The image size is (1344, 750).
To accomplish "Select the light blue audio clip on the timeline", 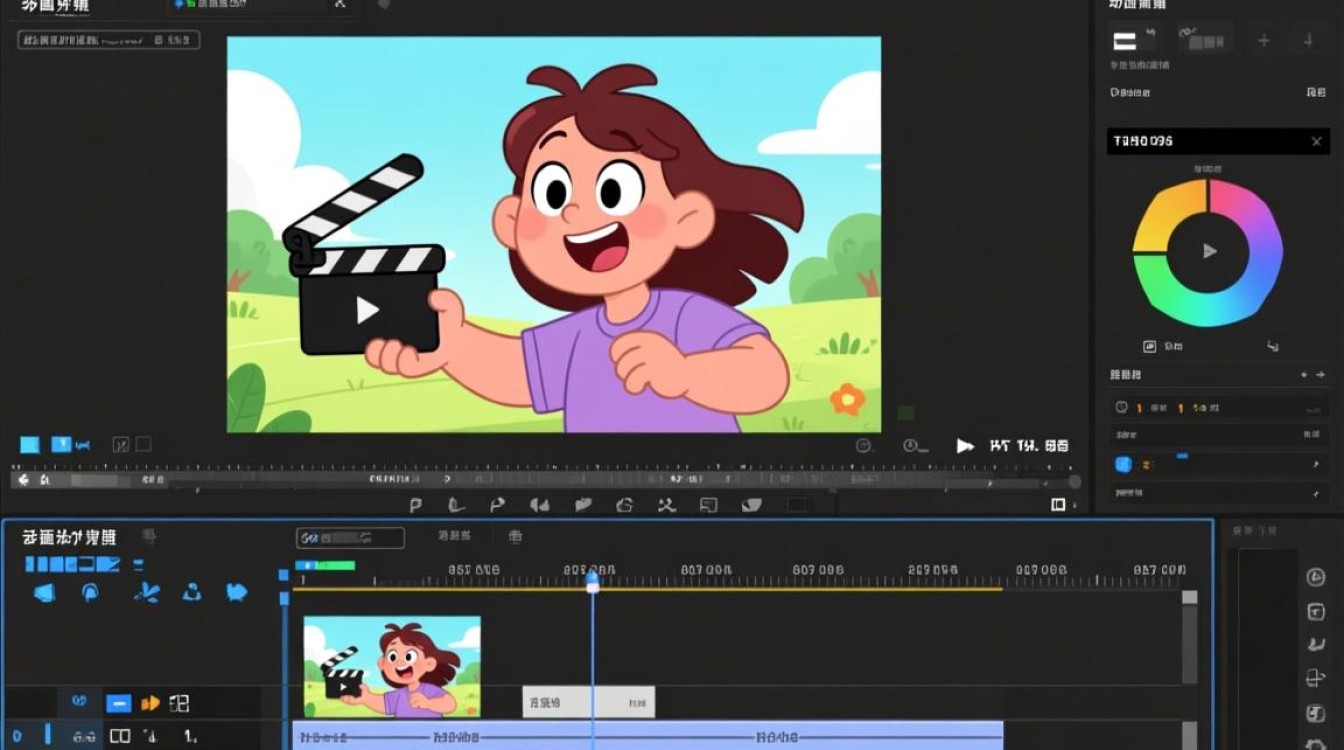I will (648, 736).
